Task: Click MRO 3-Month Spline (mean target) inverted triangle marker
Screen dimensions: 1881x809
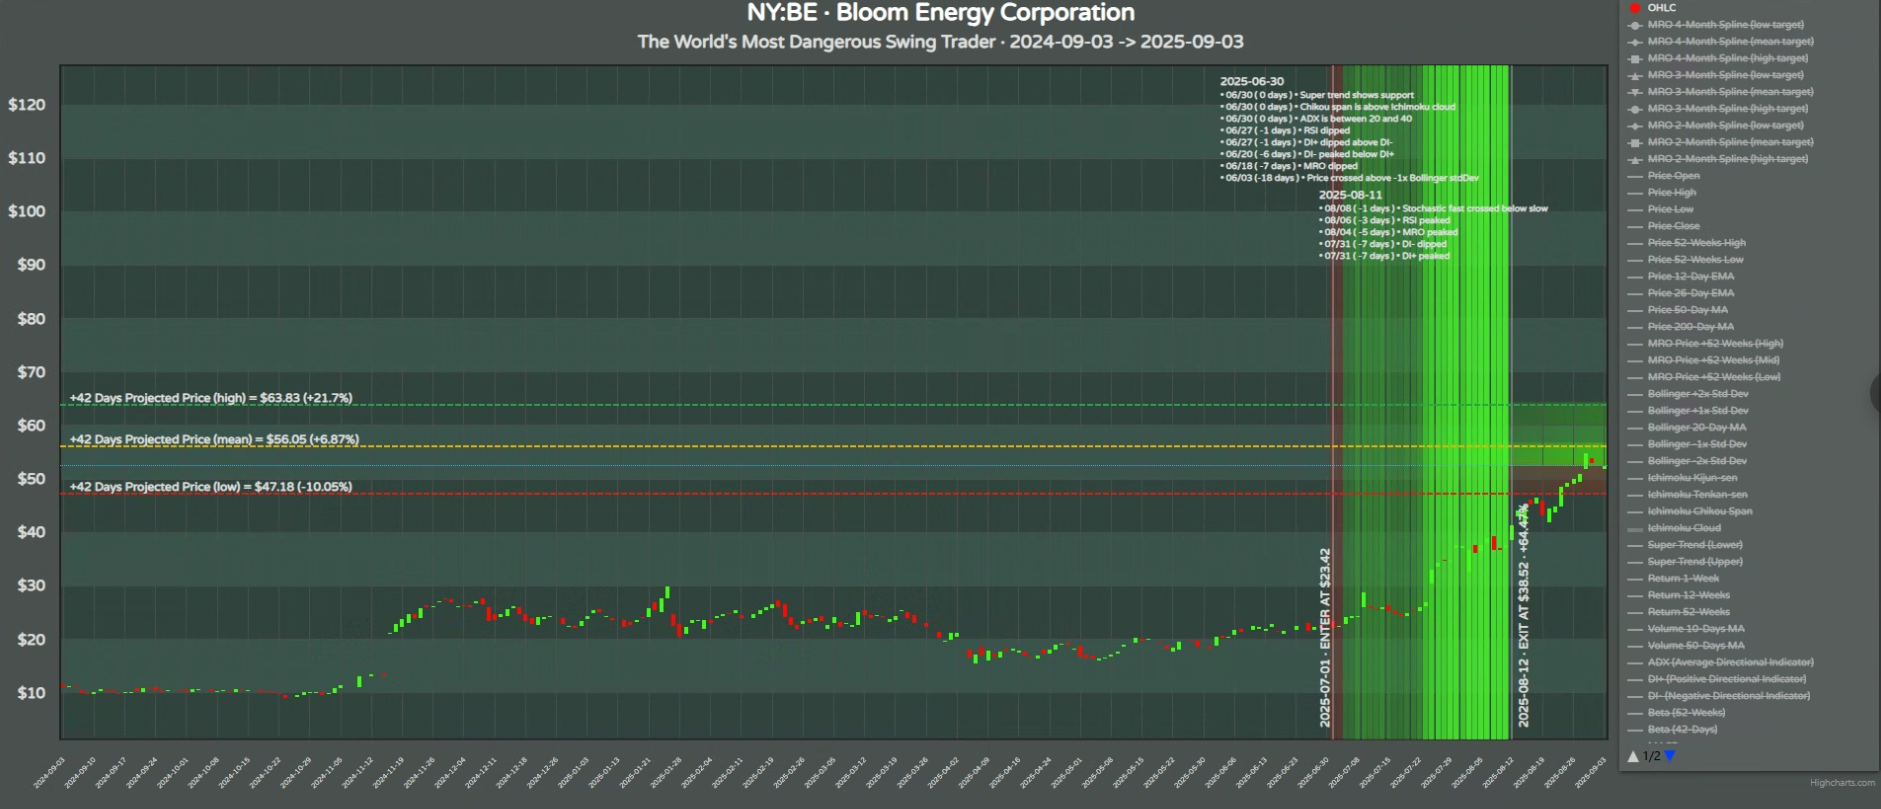Action: [x=1635, y=92]
